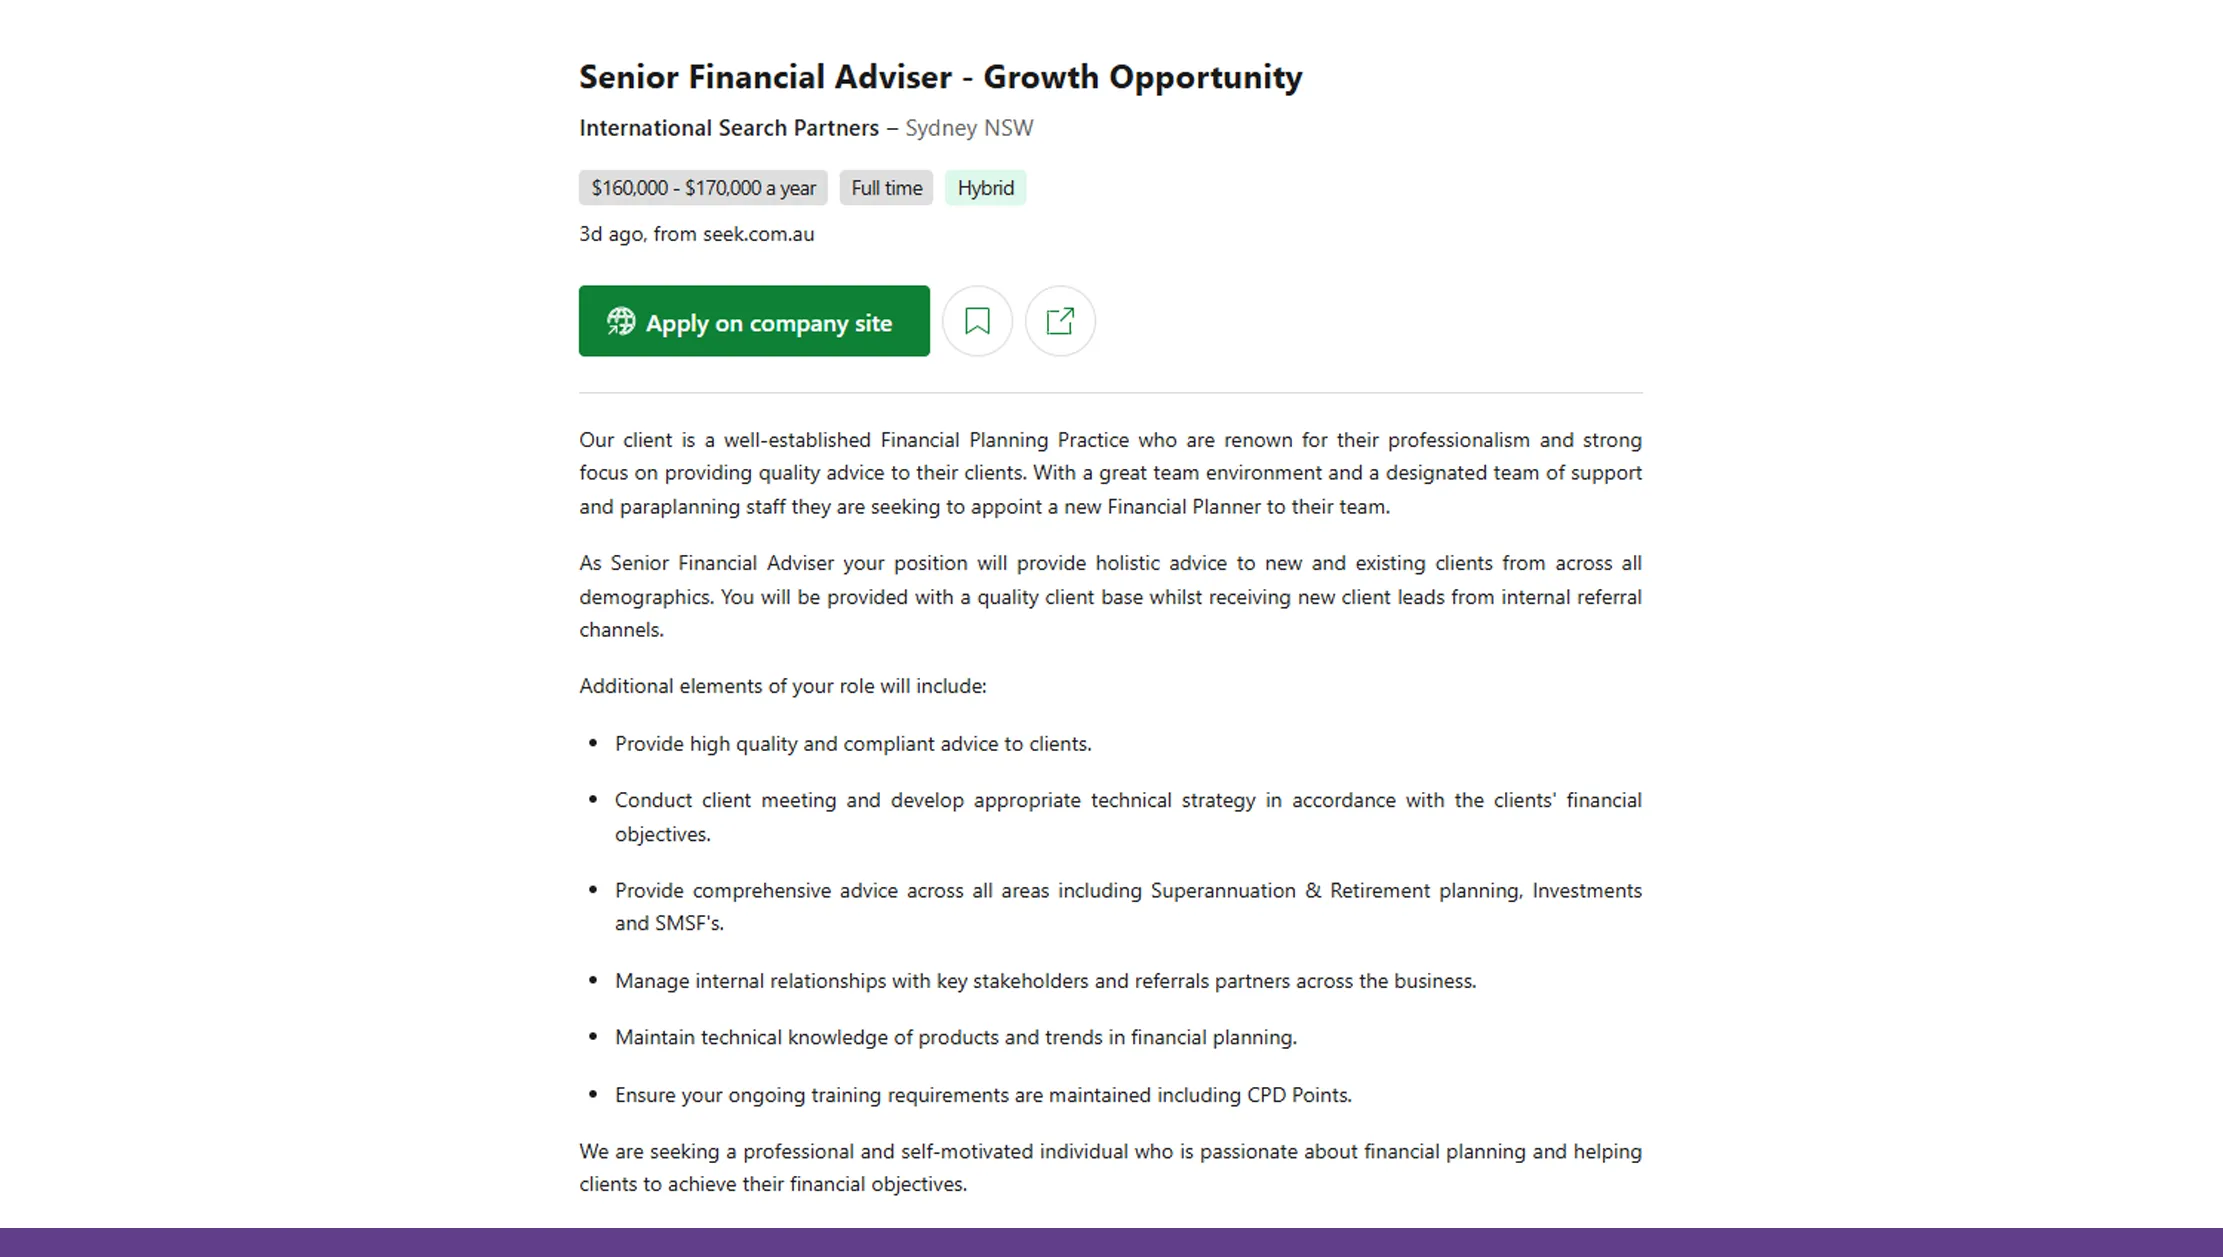
Task: Click the Hybrid work arrangement tag
Action: (x=985, y=188)
